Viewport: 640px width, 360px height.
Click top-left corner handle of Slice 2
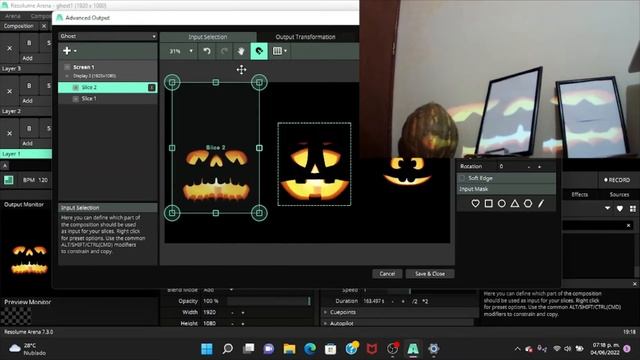tap(172, 82)
